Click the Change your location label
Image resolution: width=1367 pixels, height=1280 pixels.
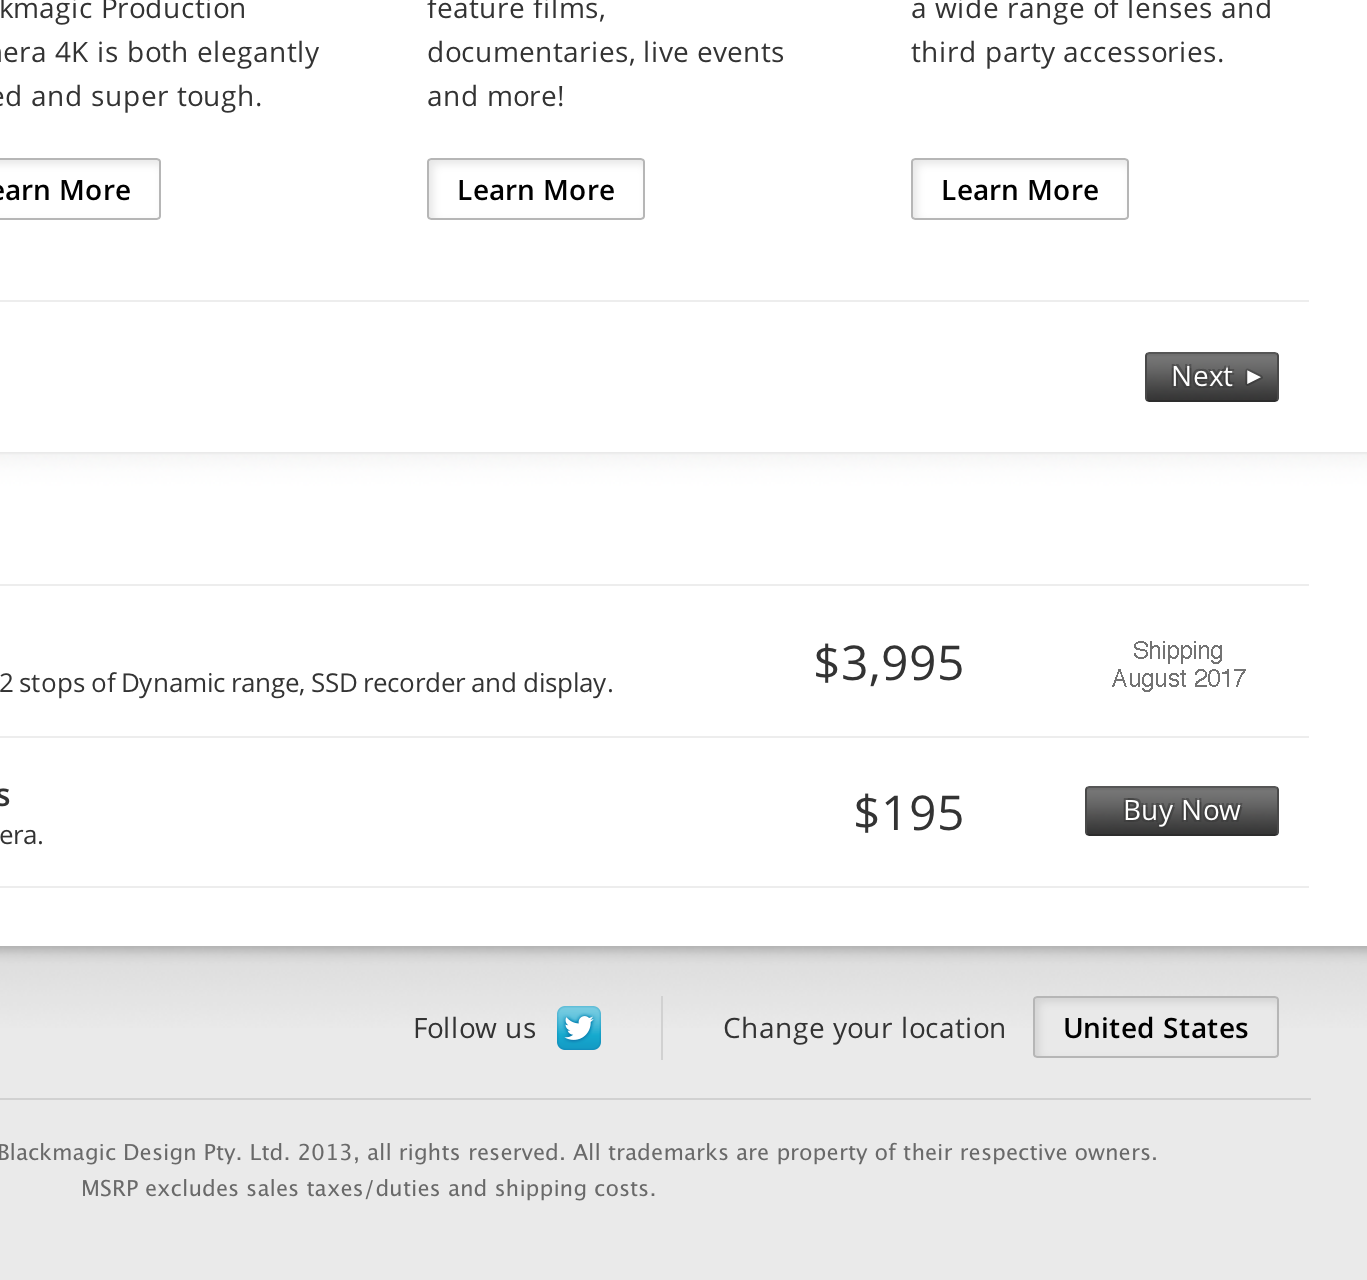coord(864,1028)
